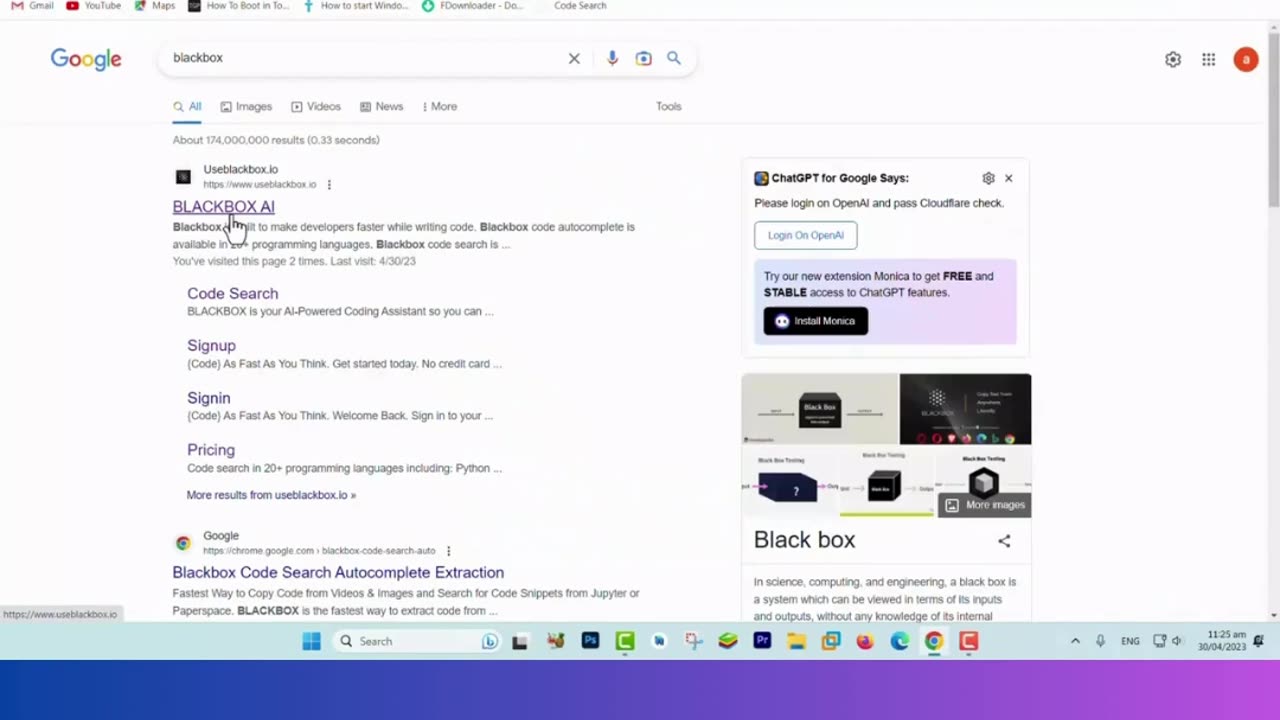Open the How to start Windo... bookmark
1280x720 pixels.
coord(356,6)
